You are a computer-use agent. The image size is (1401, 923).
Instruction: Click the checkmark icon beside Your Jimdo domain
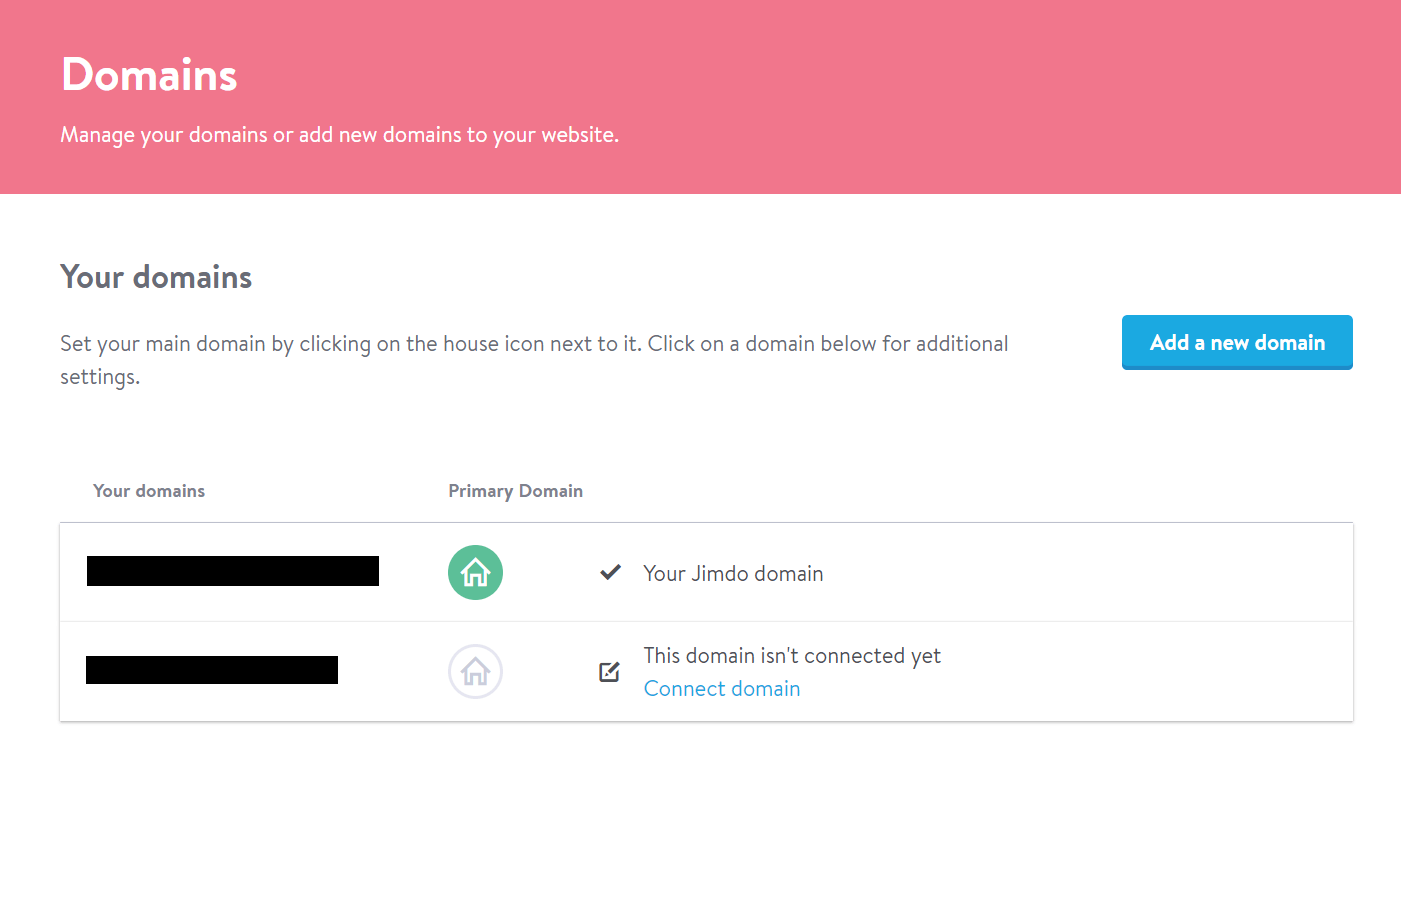click(610, 573)
